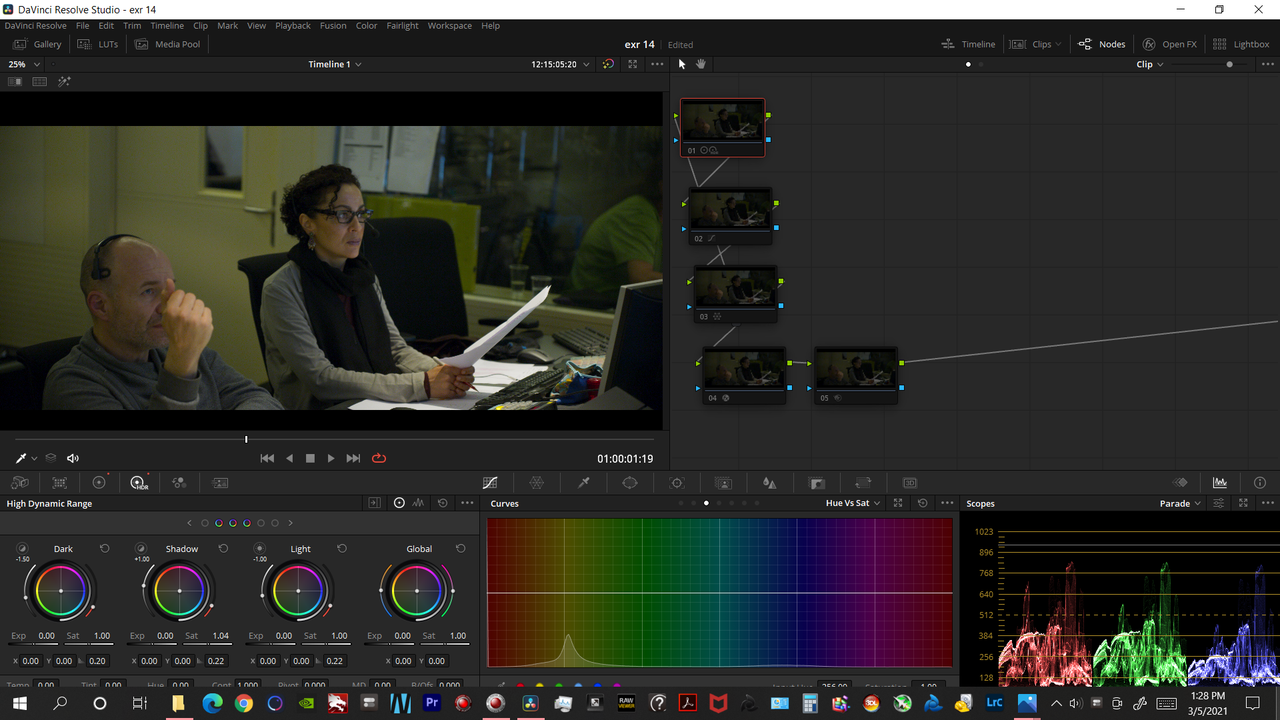Open the Workspace menu
1280x720 pixels.
[x=450, y=25]
